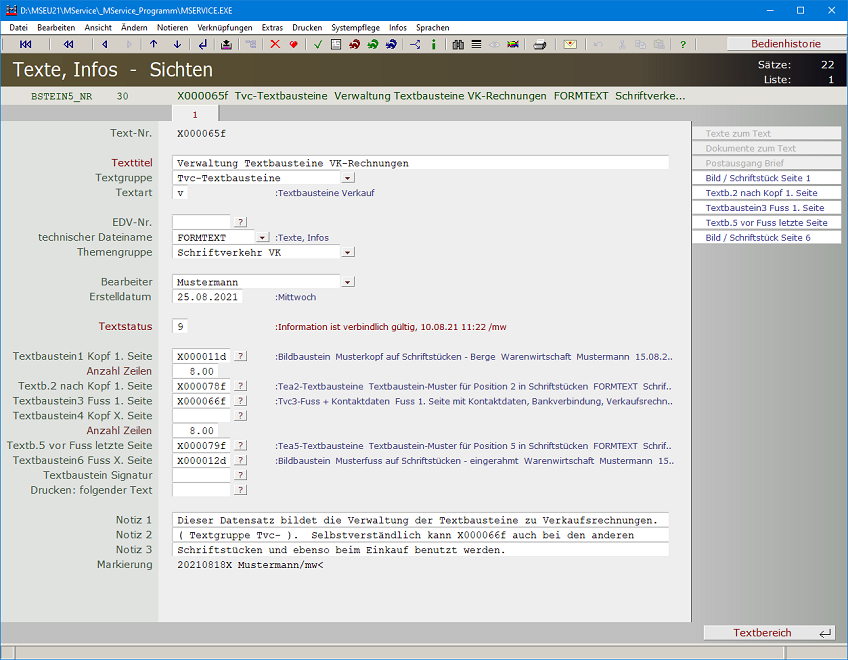Jump to first record toolbar icon
This screenshot has height=660, width=848.
click(x=26, y=45)
